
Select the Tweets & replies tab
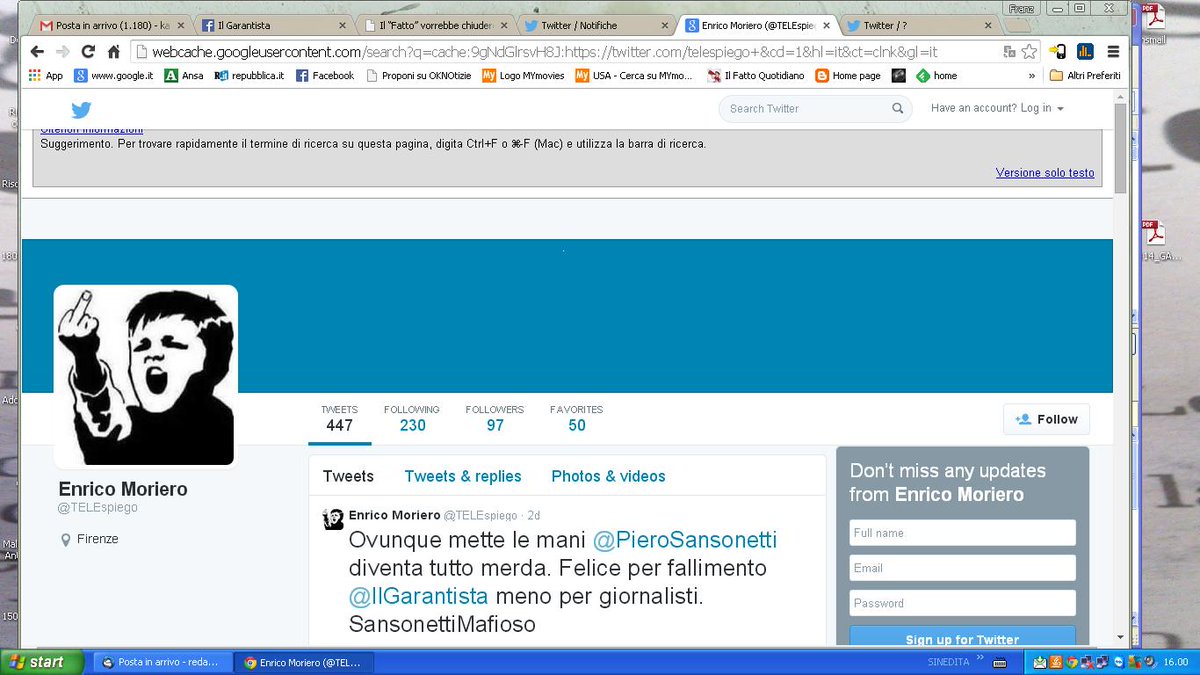point(463,476)
